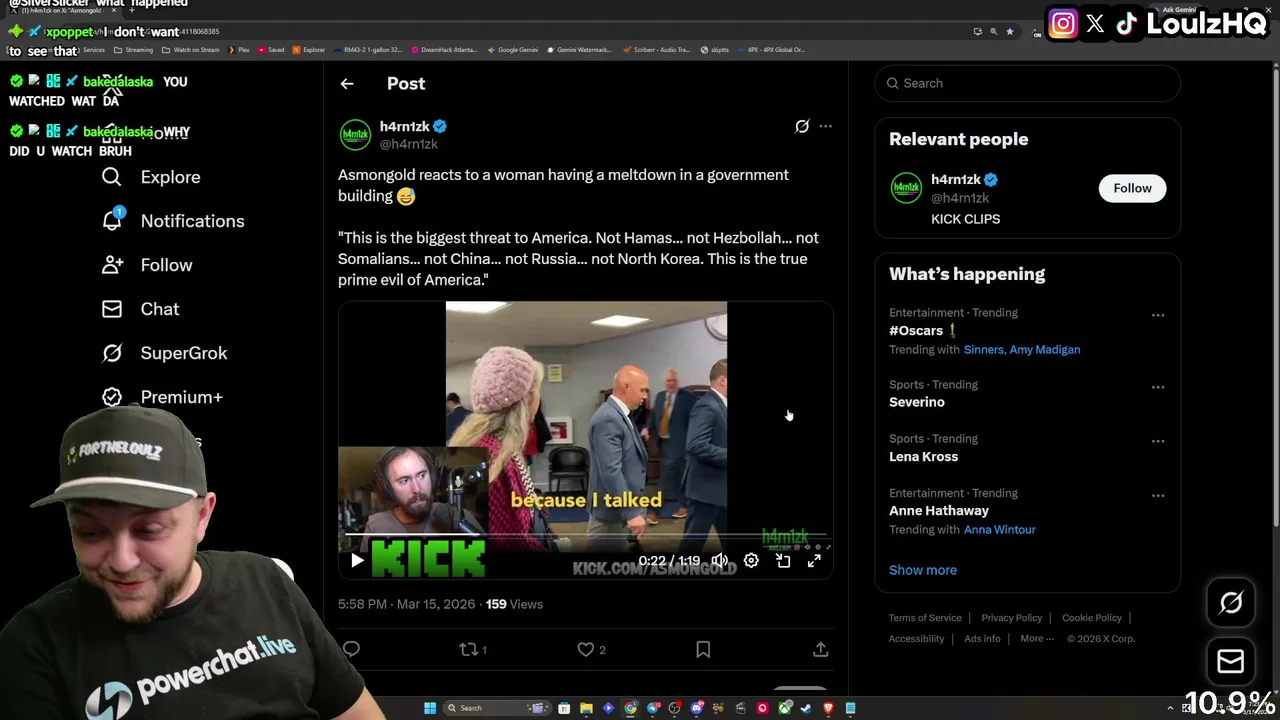This screenshot has height=720, width=1280.
Task: Share the post via share icon
Action: (820, 650)
